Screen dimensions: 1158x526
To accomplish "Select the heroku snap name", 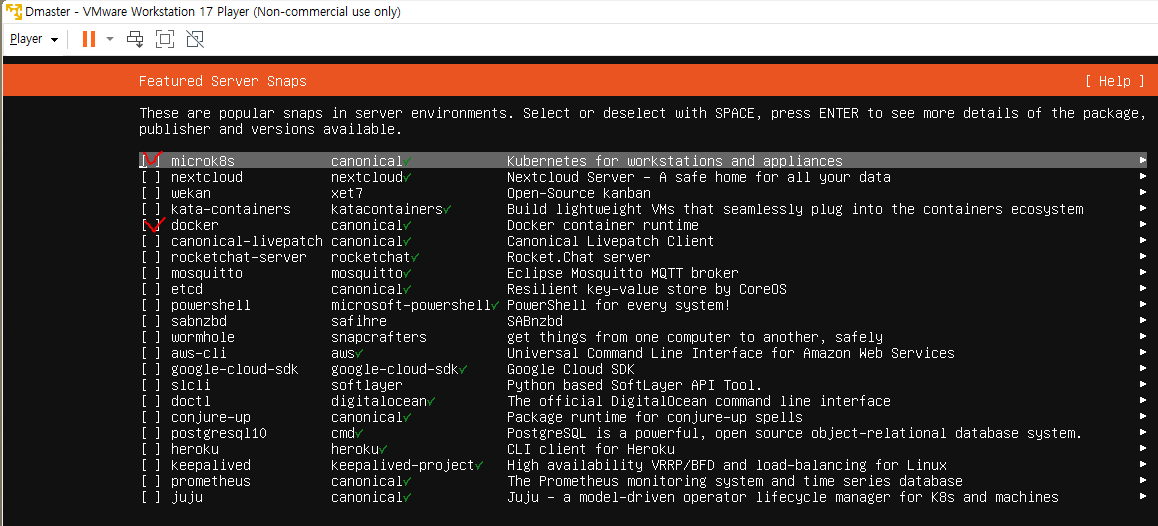I will pos(195,449).
